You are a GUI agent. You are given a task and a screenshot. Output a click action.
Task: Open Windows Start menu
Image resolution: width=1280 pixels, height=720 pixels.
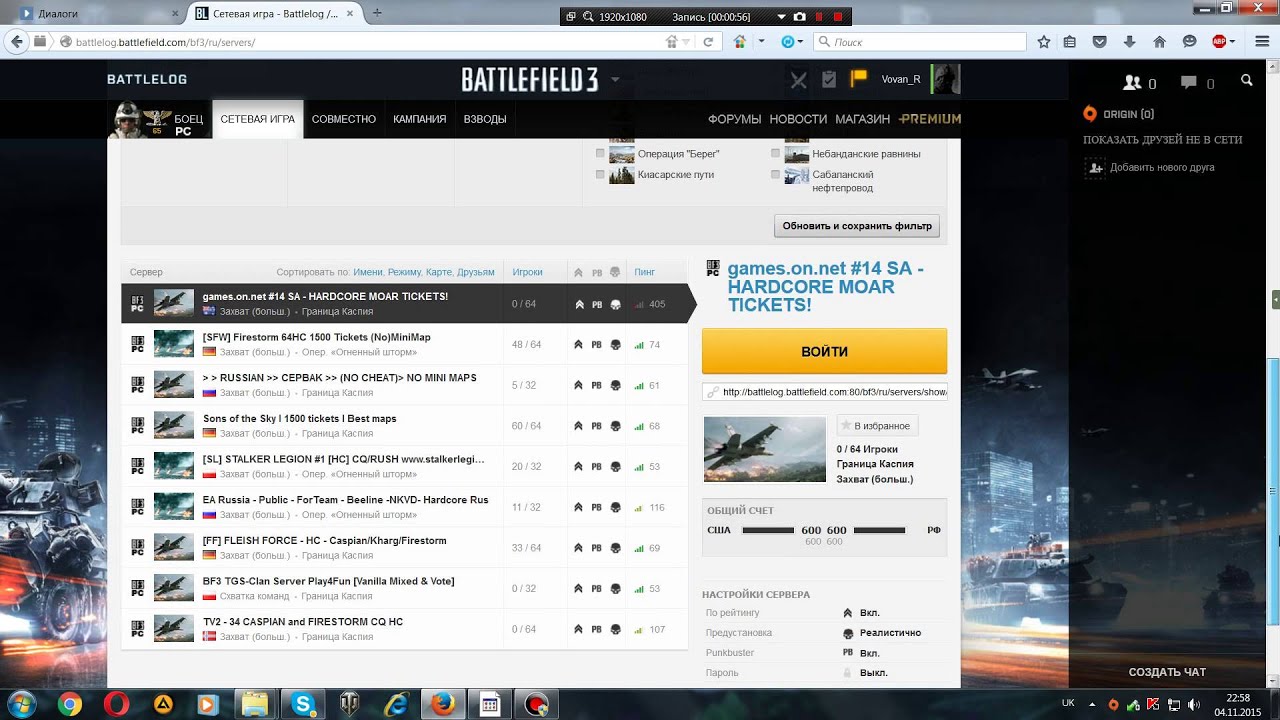pyautogui.click(x=21, y=704)
